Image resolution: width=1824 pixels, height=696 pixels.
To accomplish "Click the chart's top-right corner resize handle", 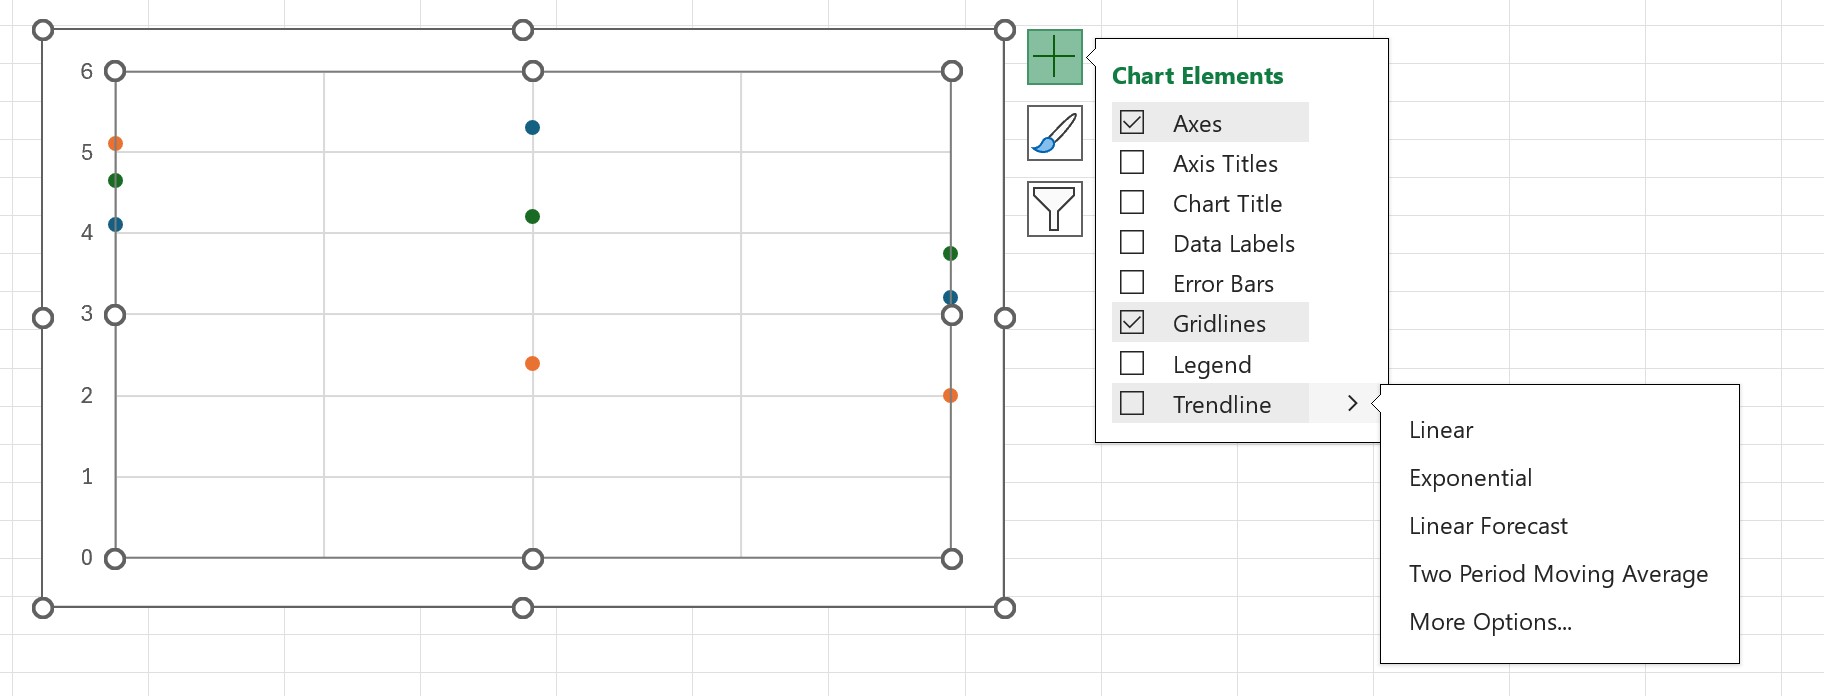I will [1005, 30].
